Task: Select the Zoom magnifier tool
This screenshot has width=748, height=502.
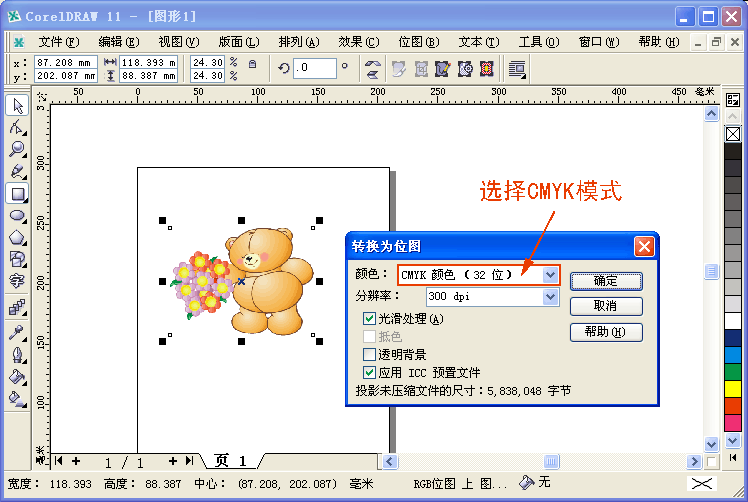Action: pyautogui.click(x=17, y=149)
